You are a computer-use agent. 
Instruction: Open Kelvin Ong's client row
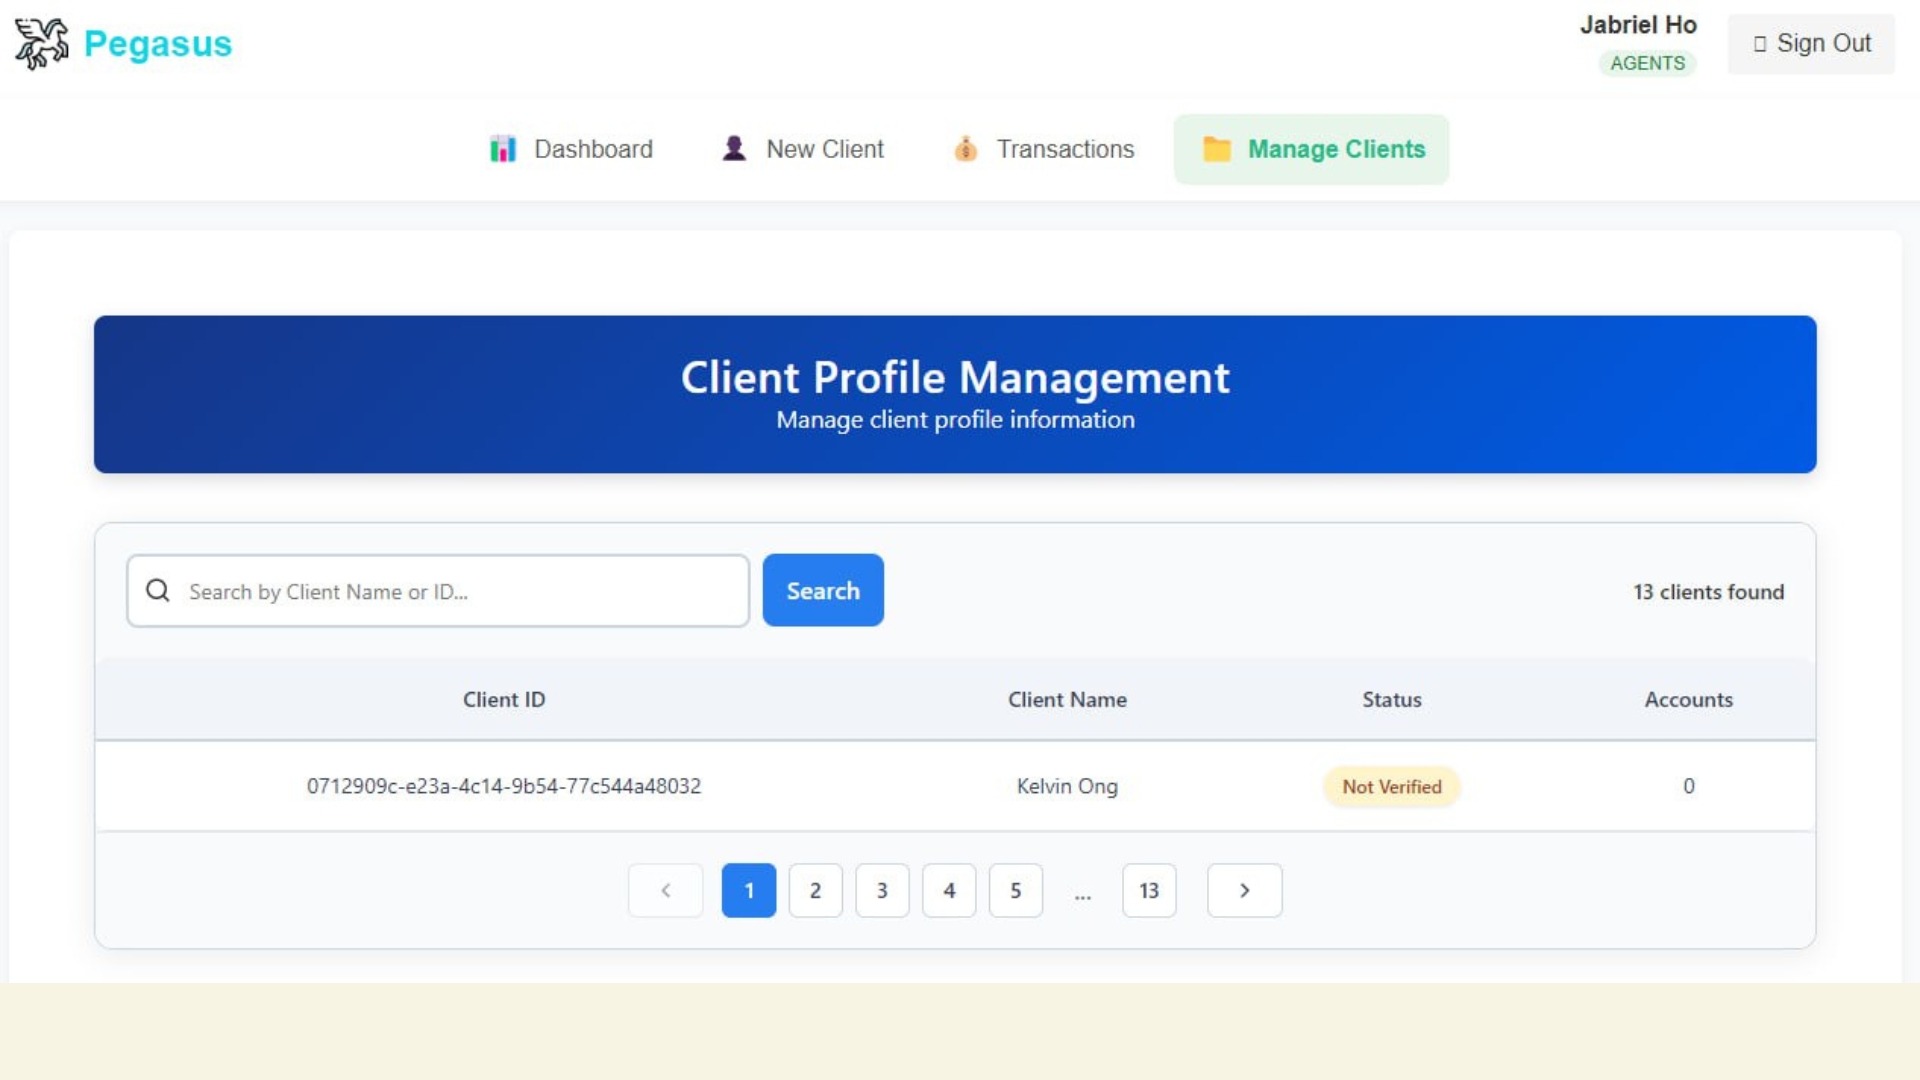coord(1067,786)
